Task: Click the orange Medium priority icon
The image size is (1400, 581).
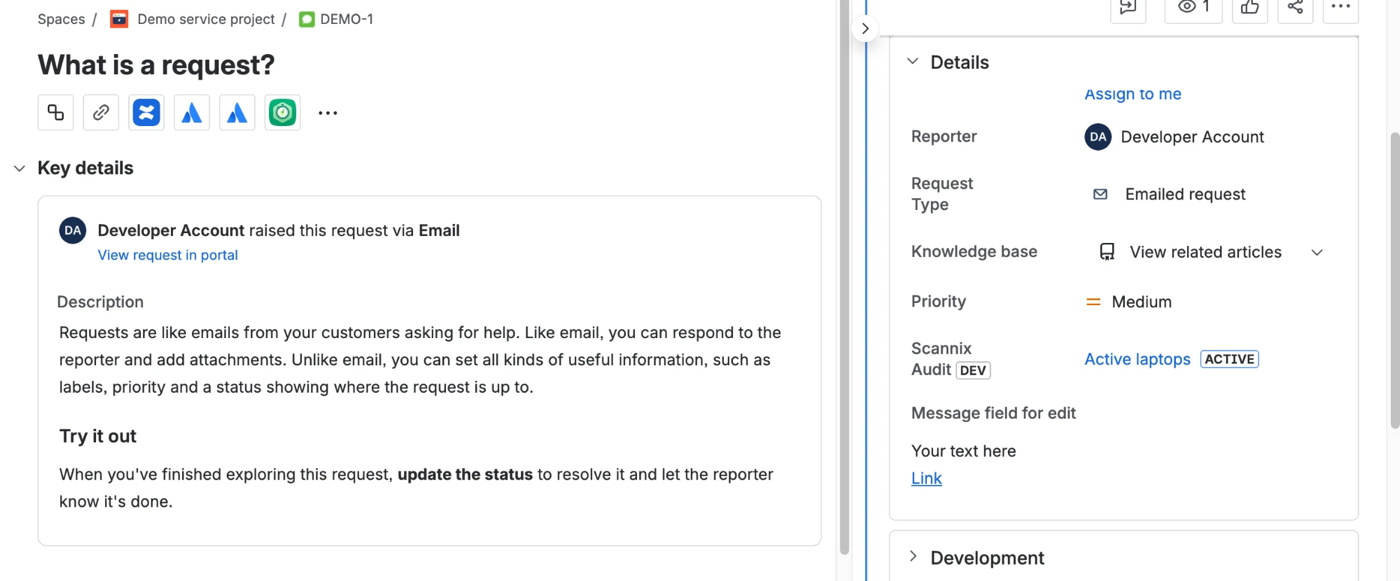Action: (1094, 302)
